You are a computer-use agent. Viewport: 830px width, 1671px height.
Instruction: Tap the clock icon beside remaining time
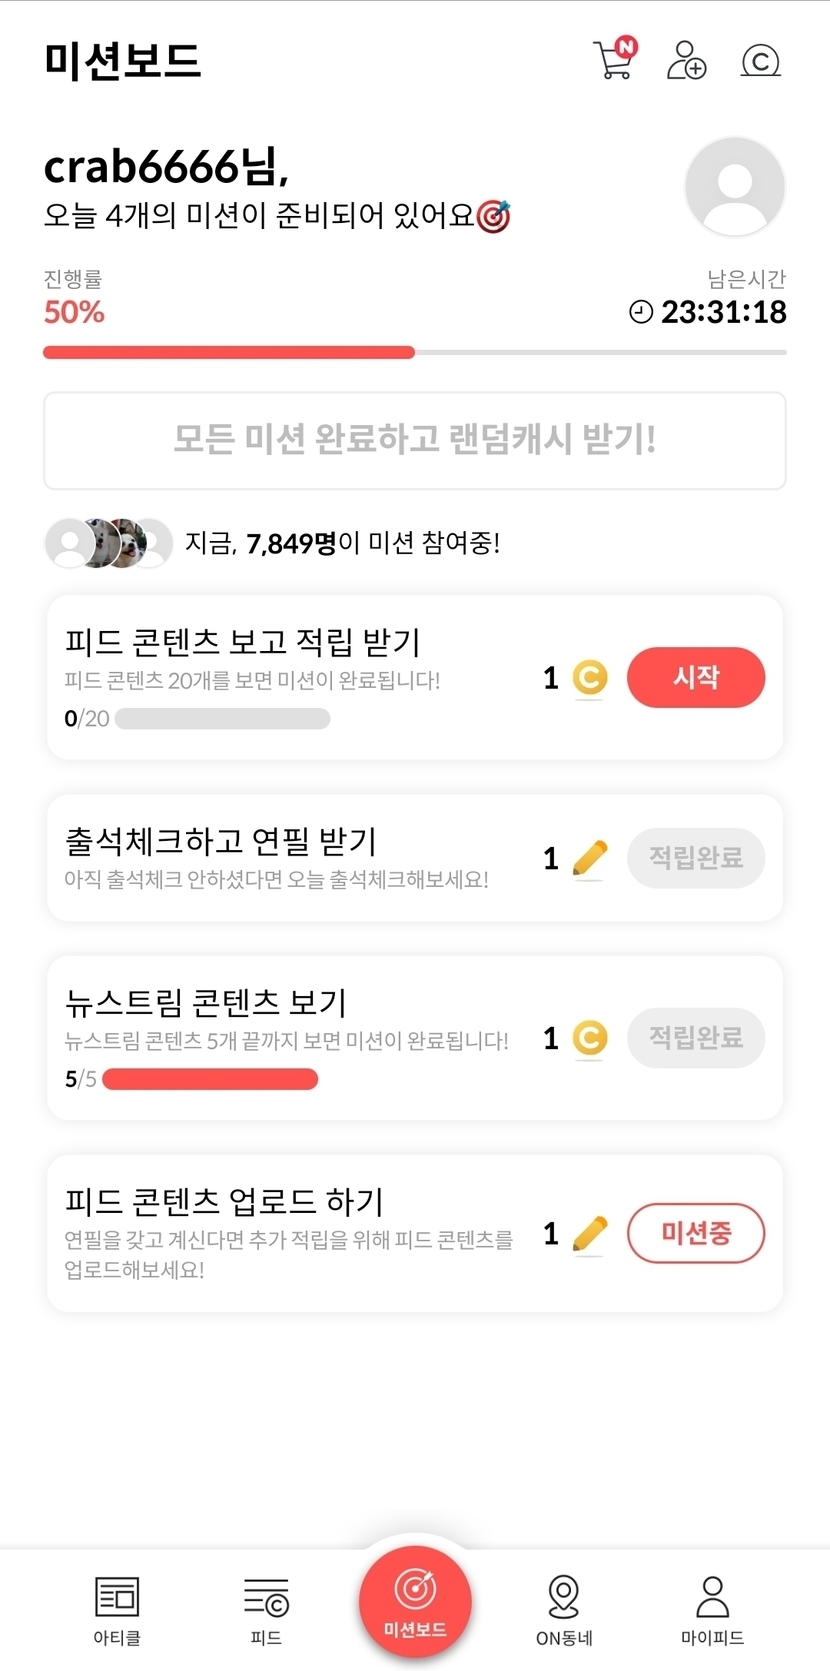(641, 312)
